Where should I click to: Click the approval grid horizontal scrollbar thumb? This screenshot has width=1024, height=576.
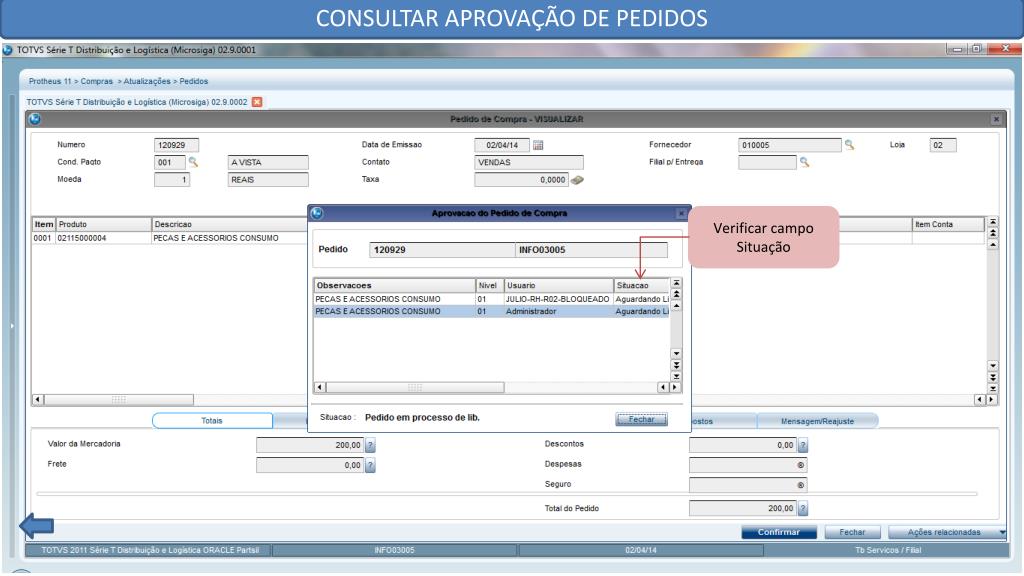pyautogui.click(x=415, y=387)
